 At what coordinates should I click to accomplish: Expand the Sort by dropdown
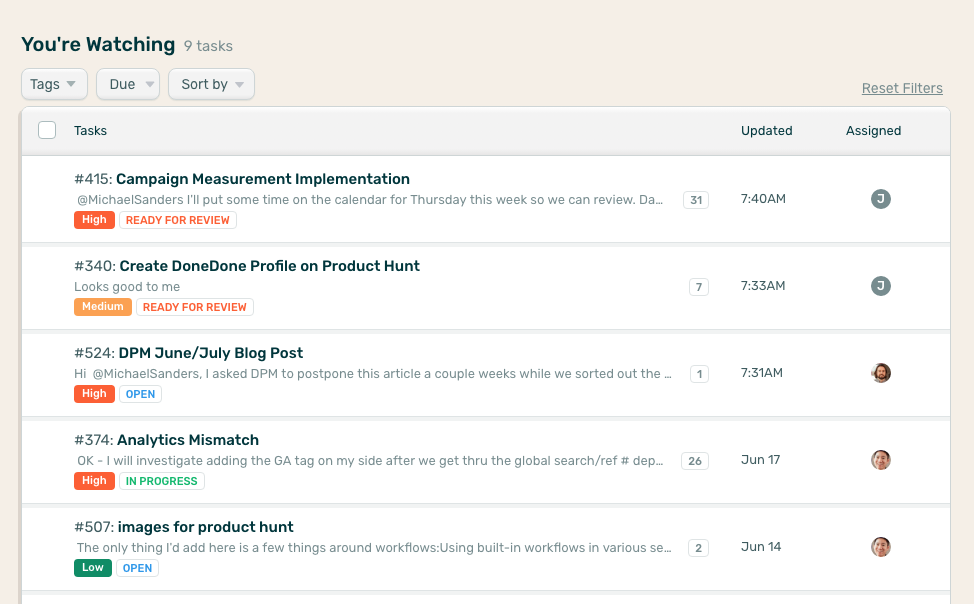(210, 84)
